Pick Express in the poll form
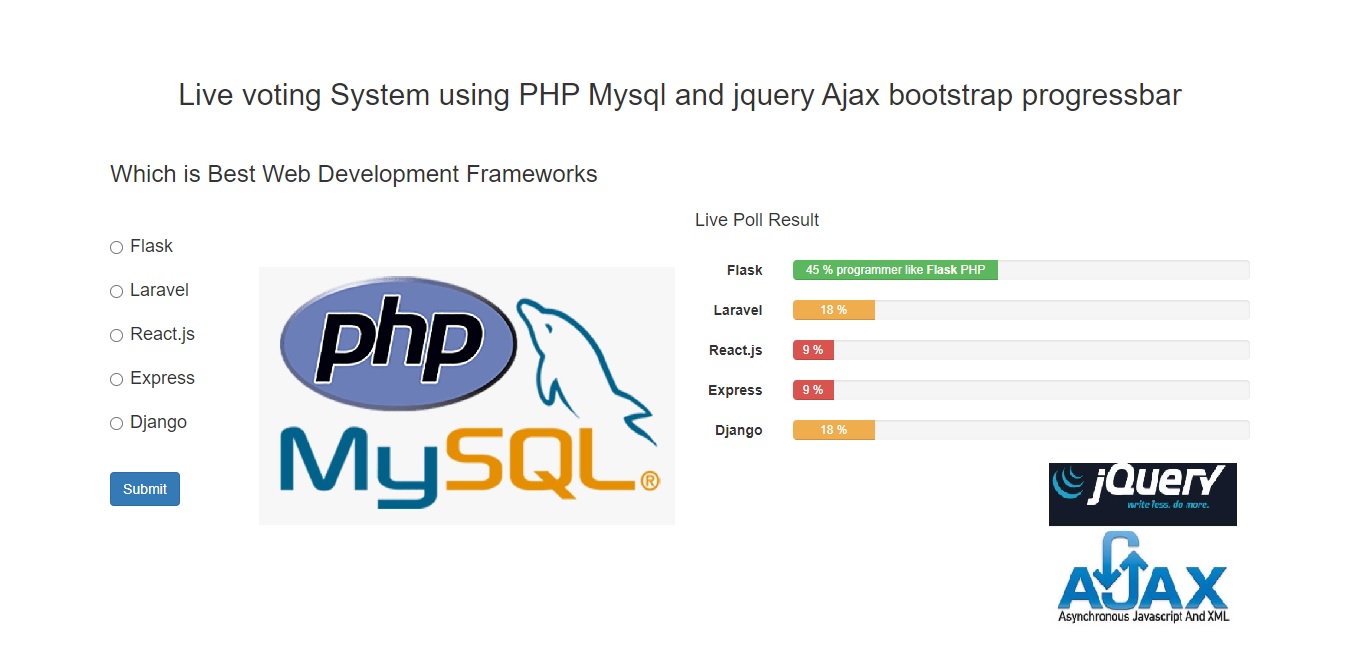 point(116,378)
